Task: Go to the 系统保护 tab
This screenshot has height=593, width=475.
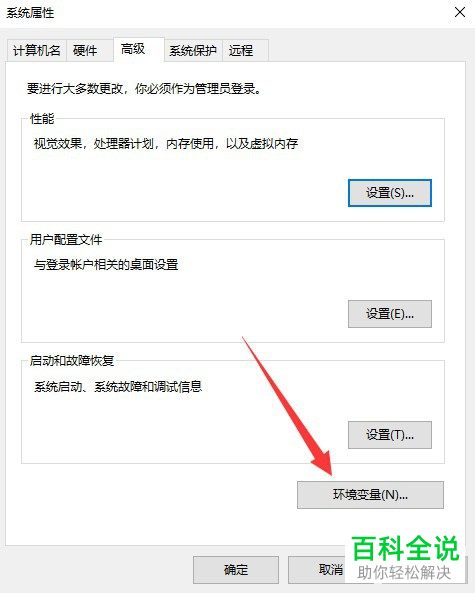Action: (193, 50)
